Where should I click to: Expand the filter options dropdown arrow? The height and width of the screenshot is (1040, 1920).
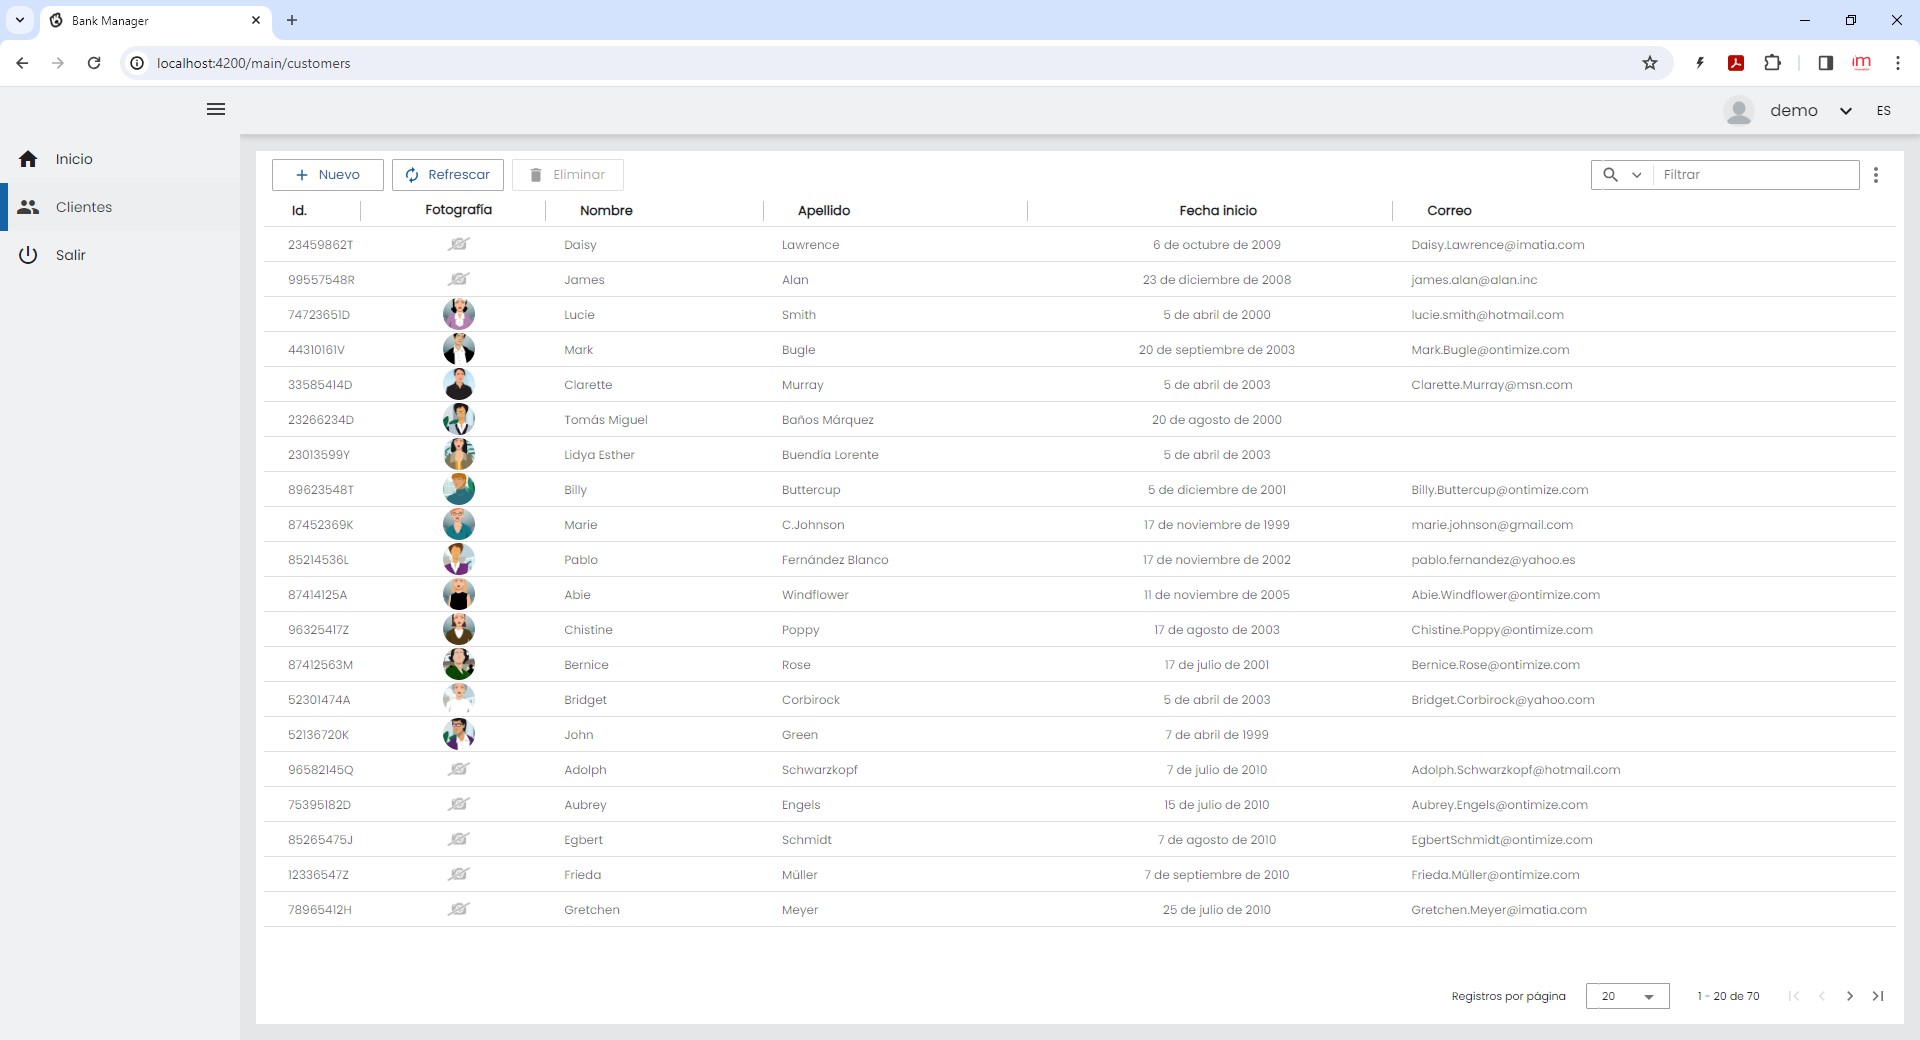click(x=1637, y=175)
